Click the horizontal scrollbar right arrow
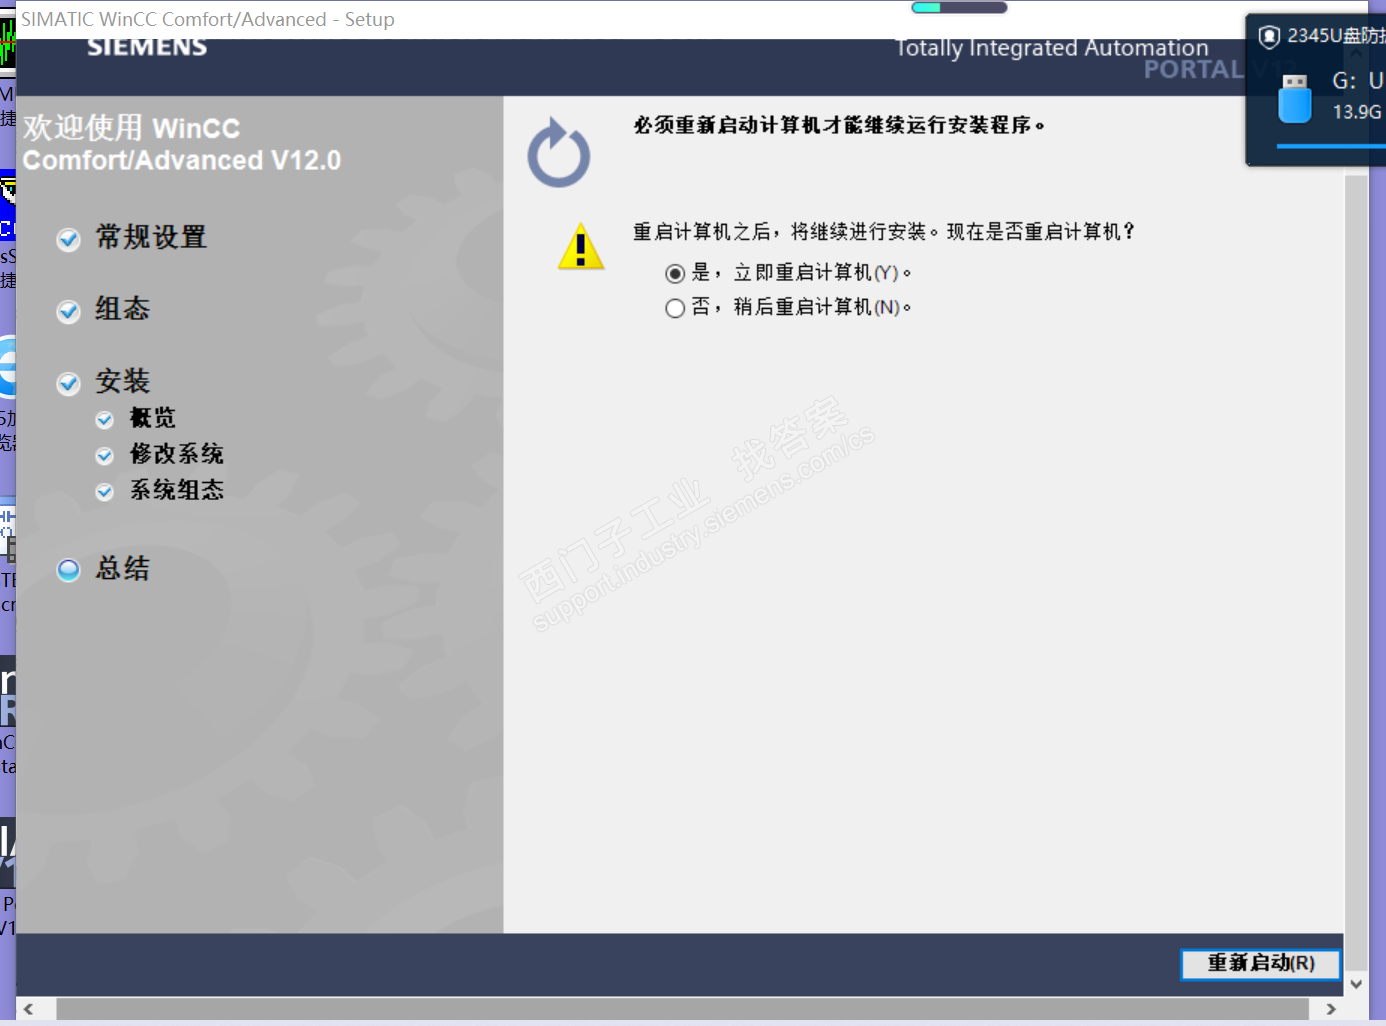 [x=1331, y=1009]
